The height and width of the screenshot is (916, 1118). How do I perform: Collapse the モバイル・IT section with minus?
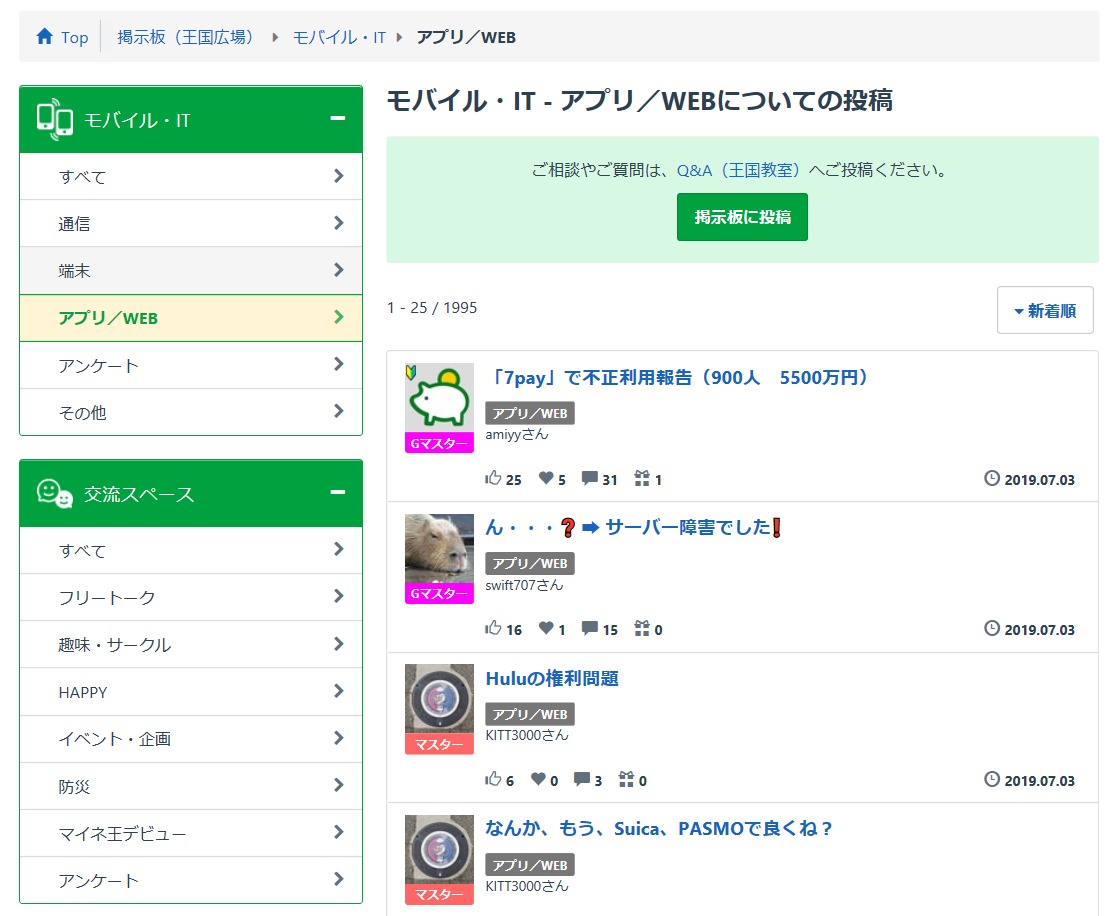pos(338,119)
